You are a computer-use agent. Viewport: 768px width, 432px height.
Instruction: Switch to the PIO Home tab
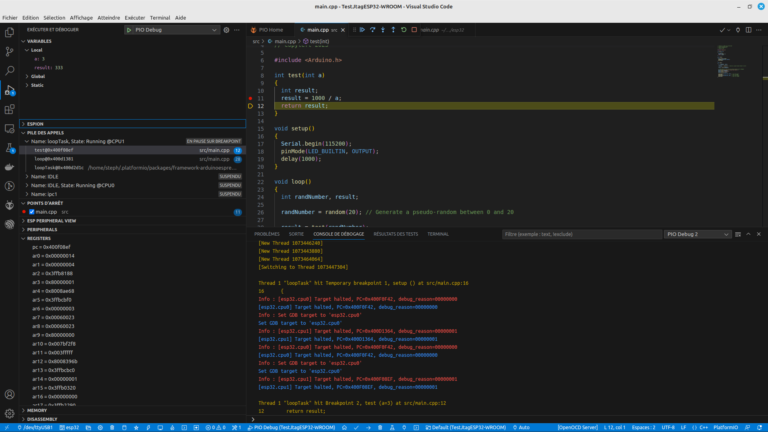(270, 30)
